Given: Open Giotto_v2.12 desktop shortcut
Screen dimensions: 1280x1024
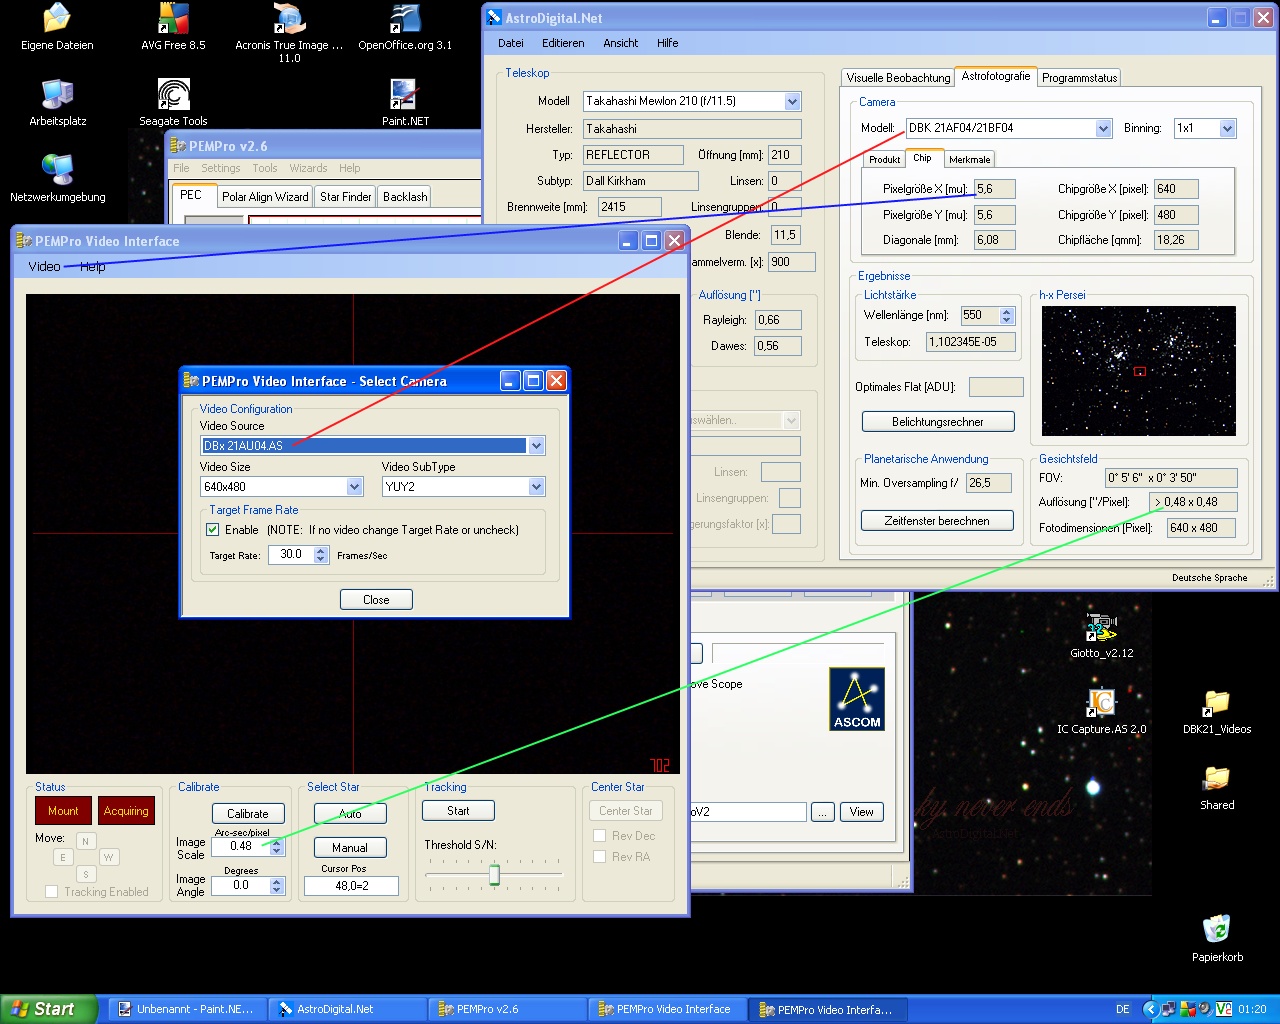Looking at the screenshot, I should (1101, 635).
